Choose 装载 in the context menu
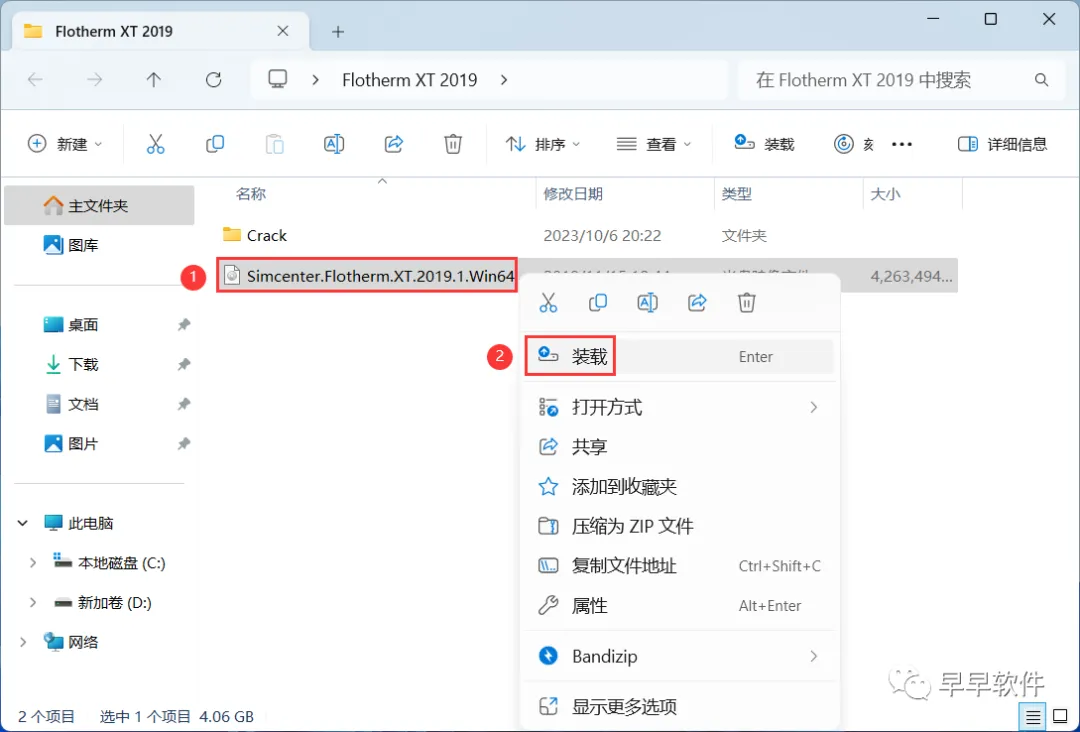The width and height of the screenshot is (1080, 732). tap(679, 356)
